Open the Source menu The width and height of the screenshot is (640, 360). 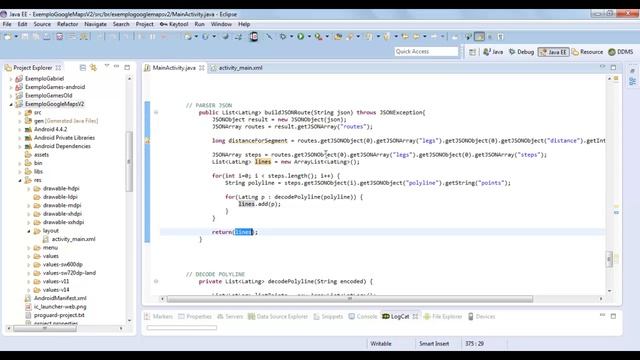click(42, 24)
